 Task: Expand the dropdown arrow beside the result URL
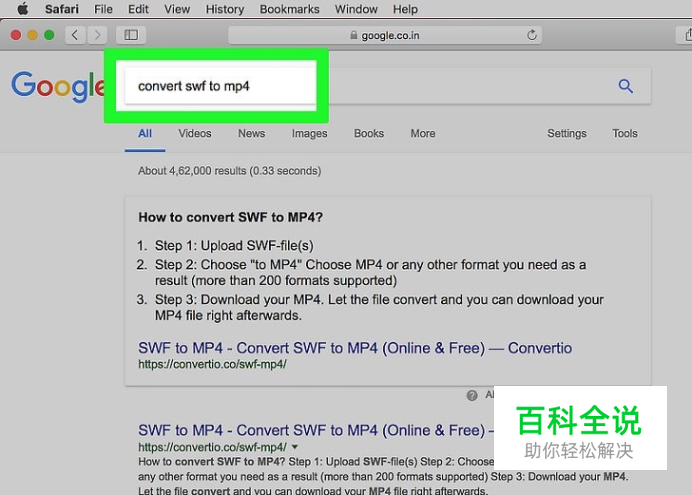[x=295, y=447]
